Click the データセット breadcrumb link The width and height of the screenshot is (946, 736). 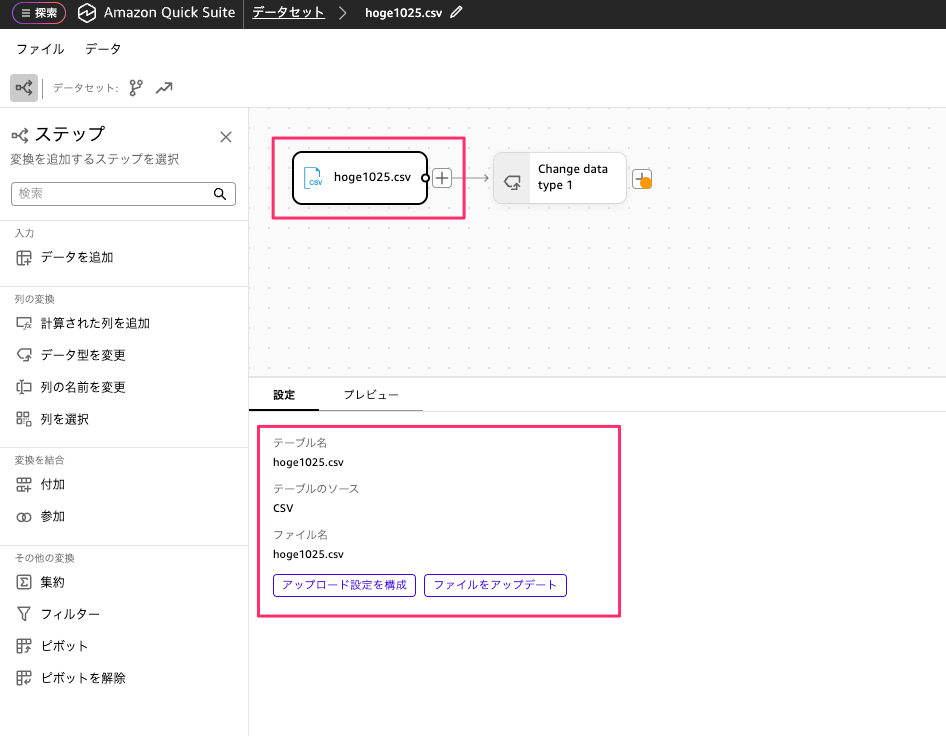click(288, 13)
